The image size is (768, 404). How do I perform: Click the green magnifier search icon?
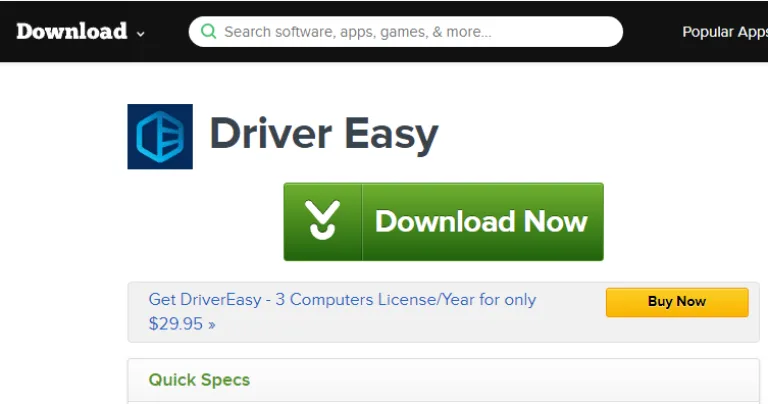point(208,32)
